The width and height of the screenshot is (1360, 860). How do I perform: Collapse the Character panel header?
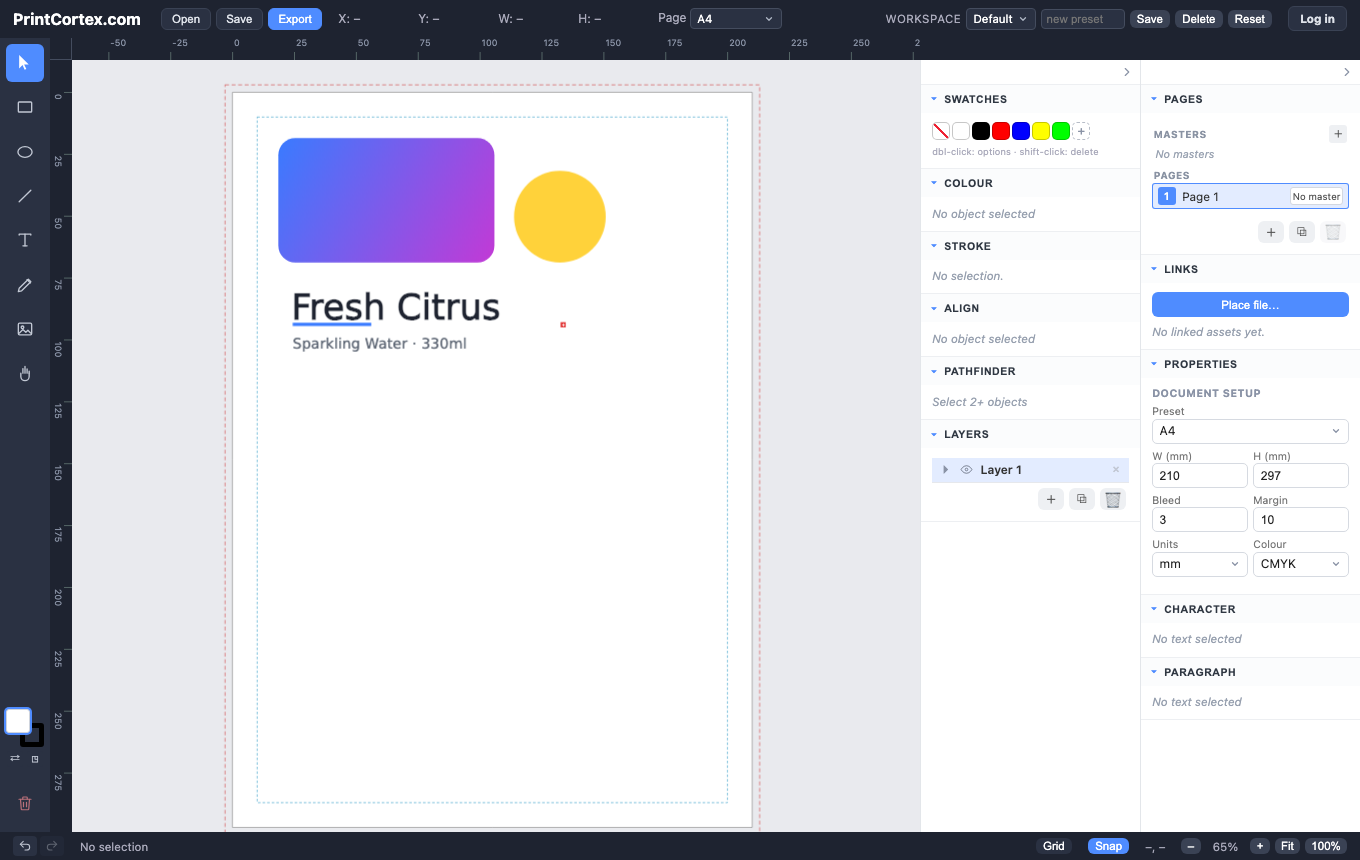[1250, 609]
